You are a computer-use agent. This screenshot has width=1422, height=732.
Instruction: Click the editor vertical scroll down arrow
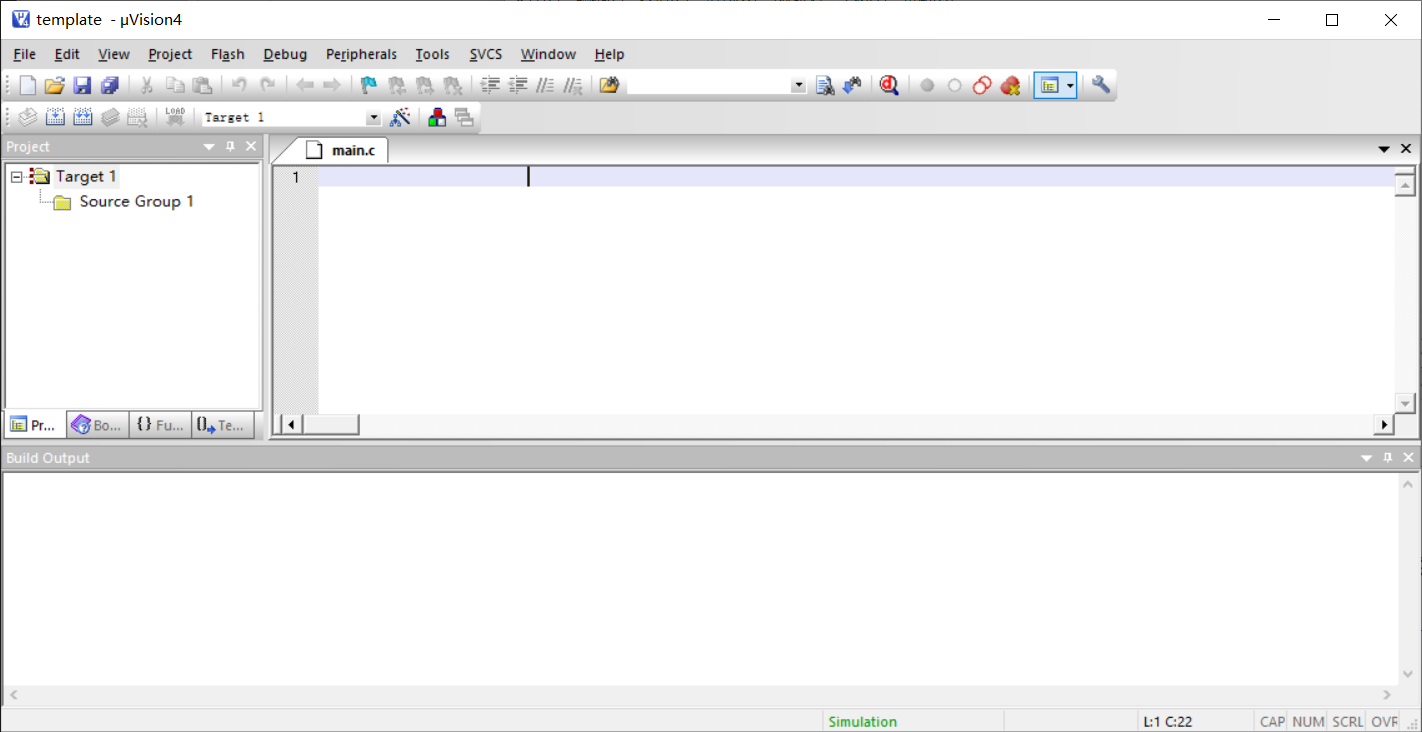[1404, 403]
